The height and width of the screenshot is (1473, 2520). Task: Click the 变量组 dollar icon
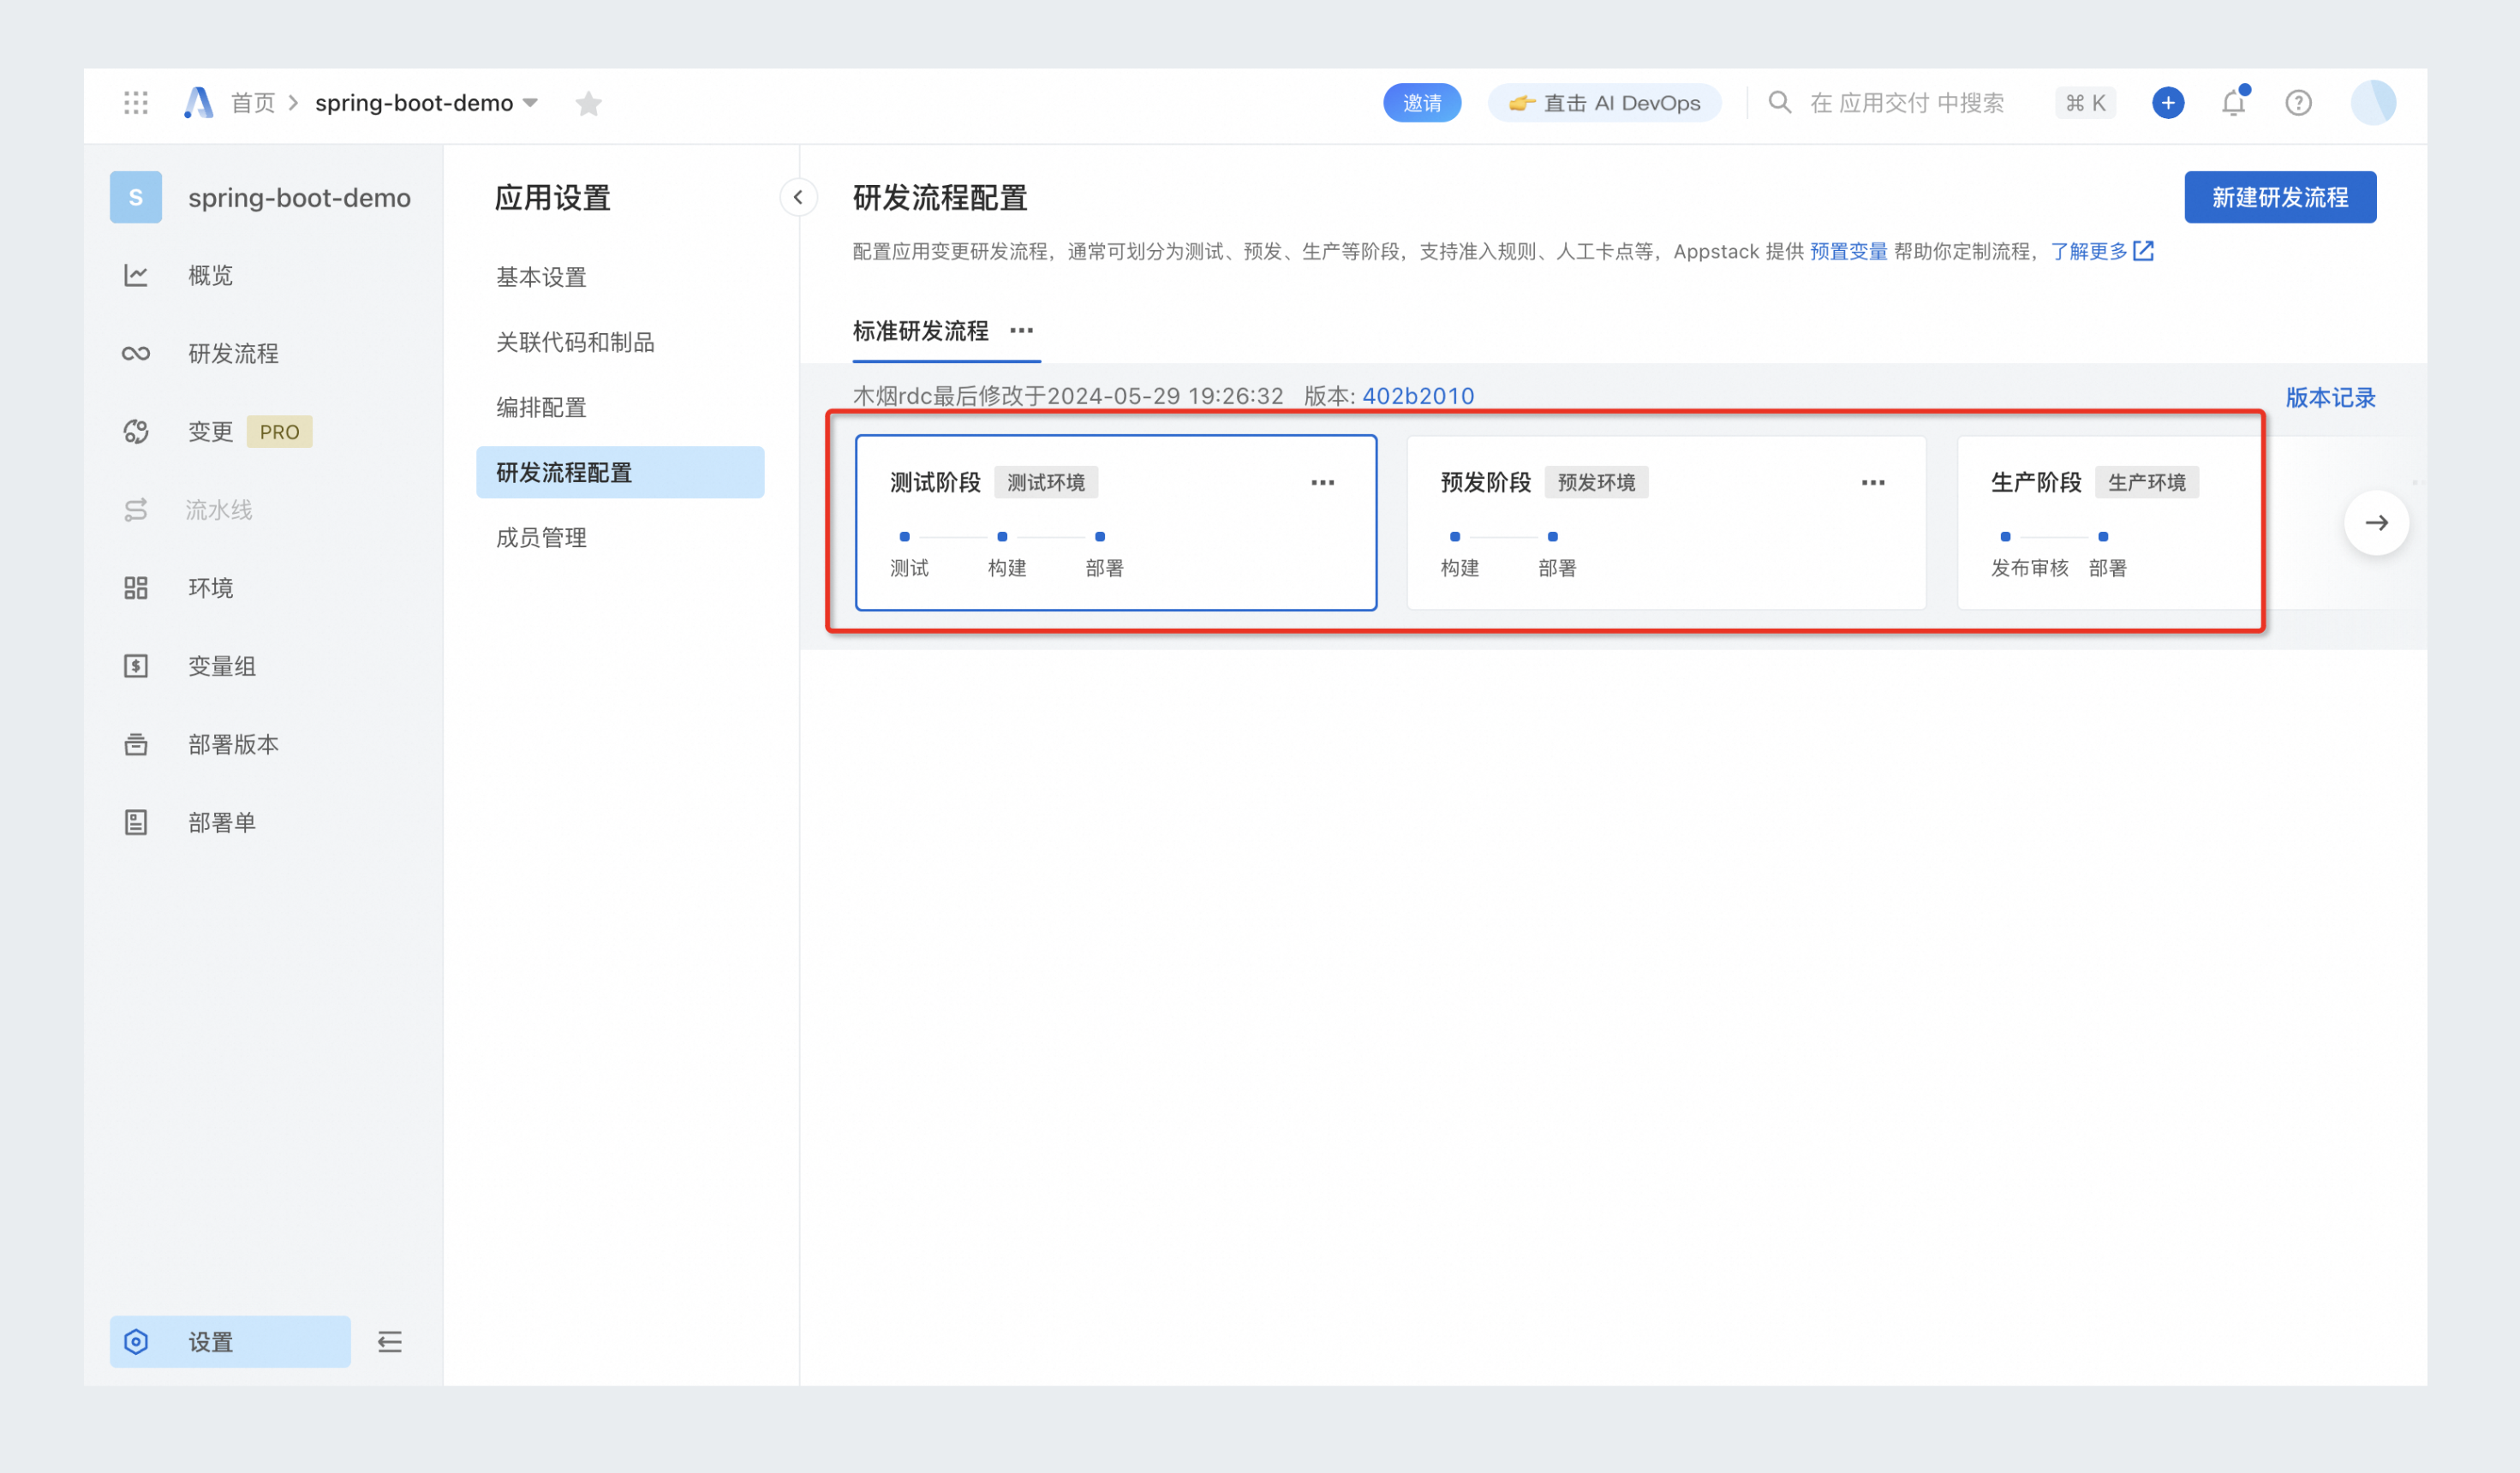point(136,666)
